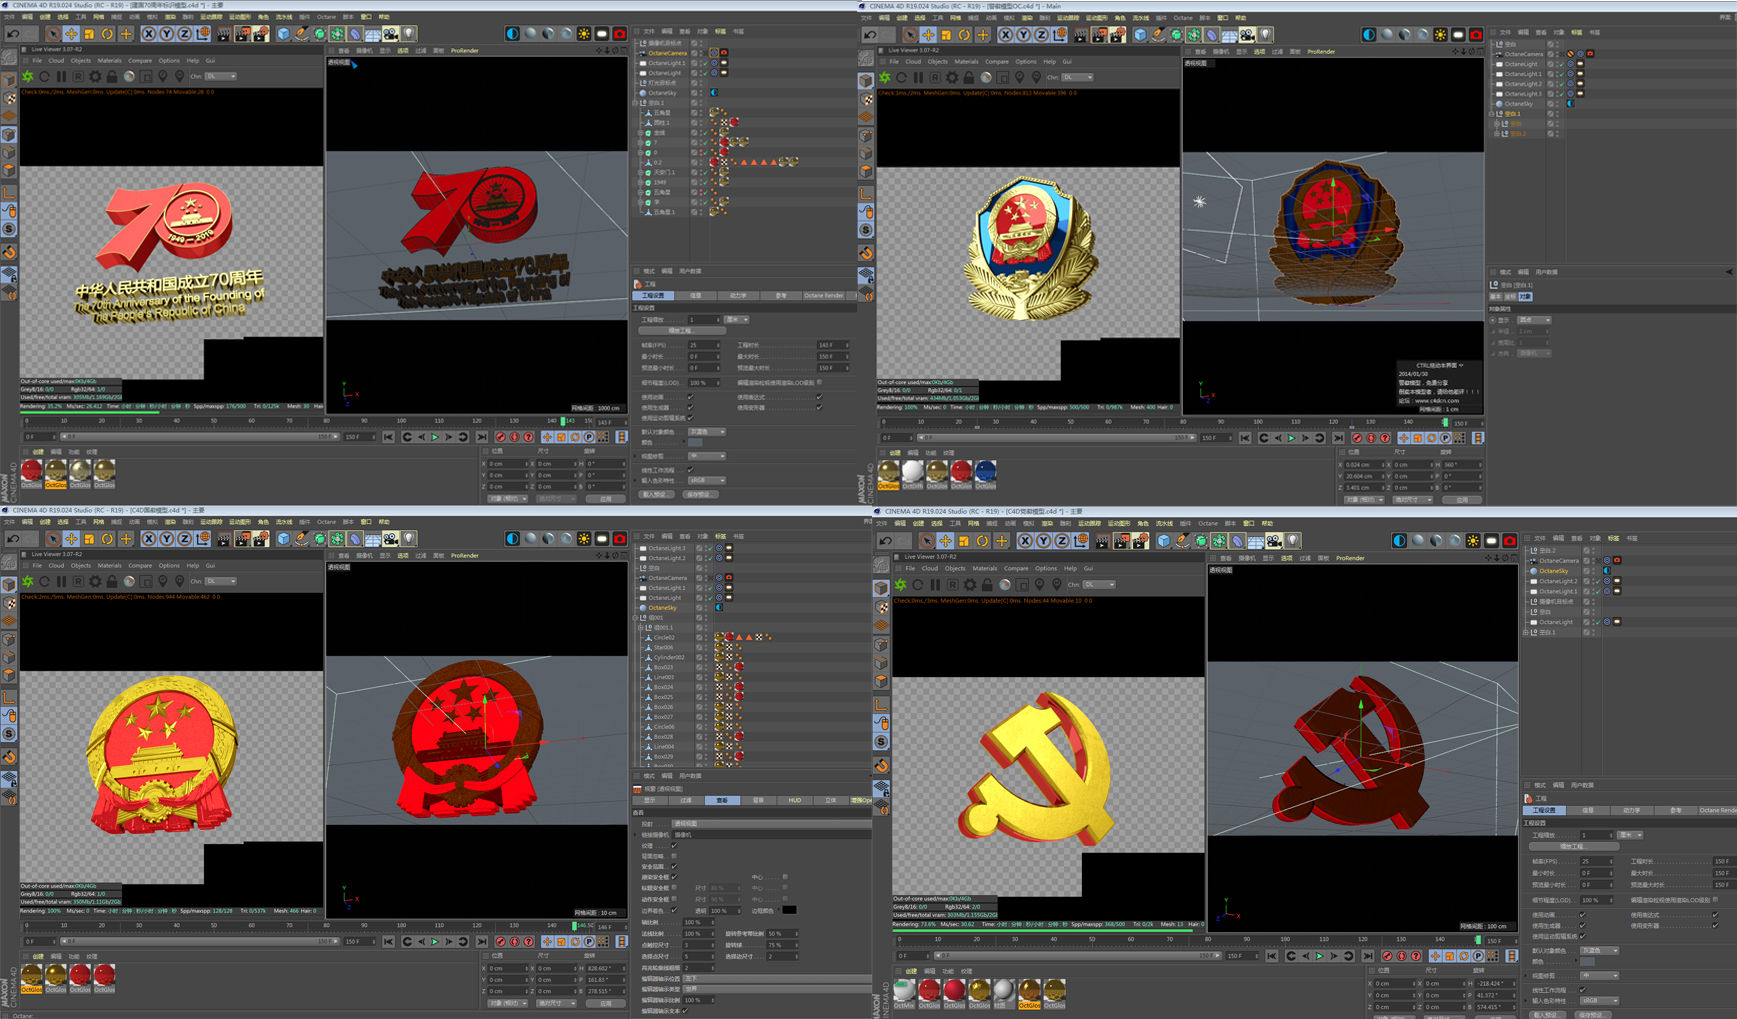Screen dimensions: 1737x1019
Task: Click 应用 apply button in police badge coordinates
Action: point(1462,499)
